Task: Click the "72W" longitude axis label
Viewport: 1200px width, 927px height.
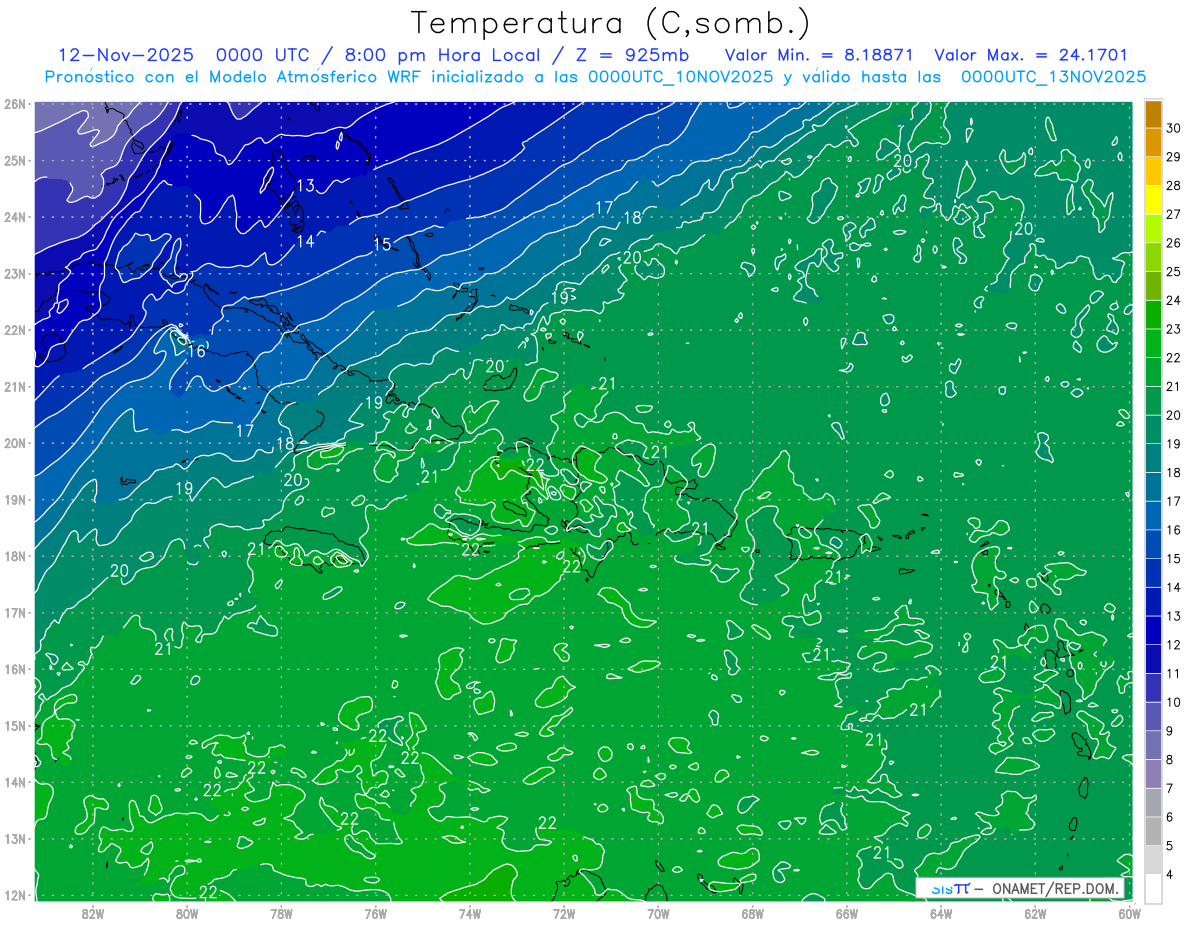Action: click(x=564, y=912)
